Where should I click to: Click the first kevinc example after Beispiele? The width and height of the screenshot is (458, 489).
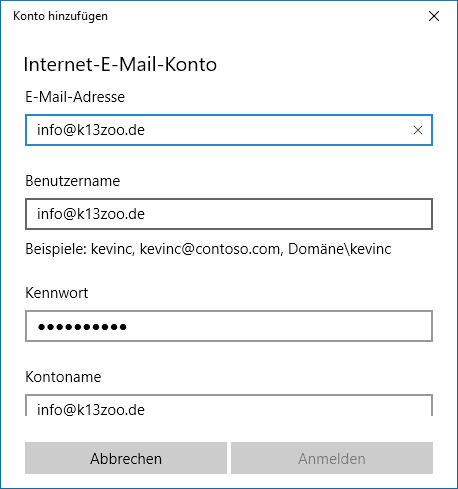click(x=113, y=249)
